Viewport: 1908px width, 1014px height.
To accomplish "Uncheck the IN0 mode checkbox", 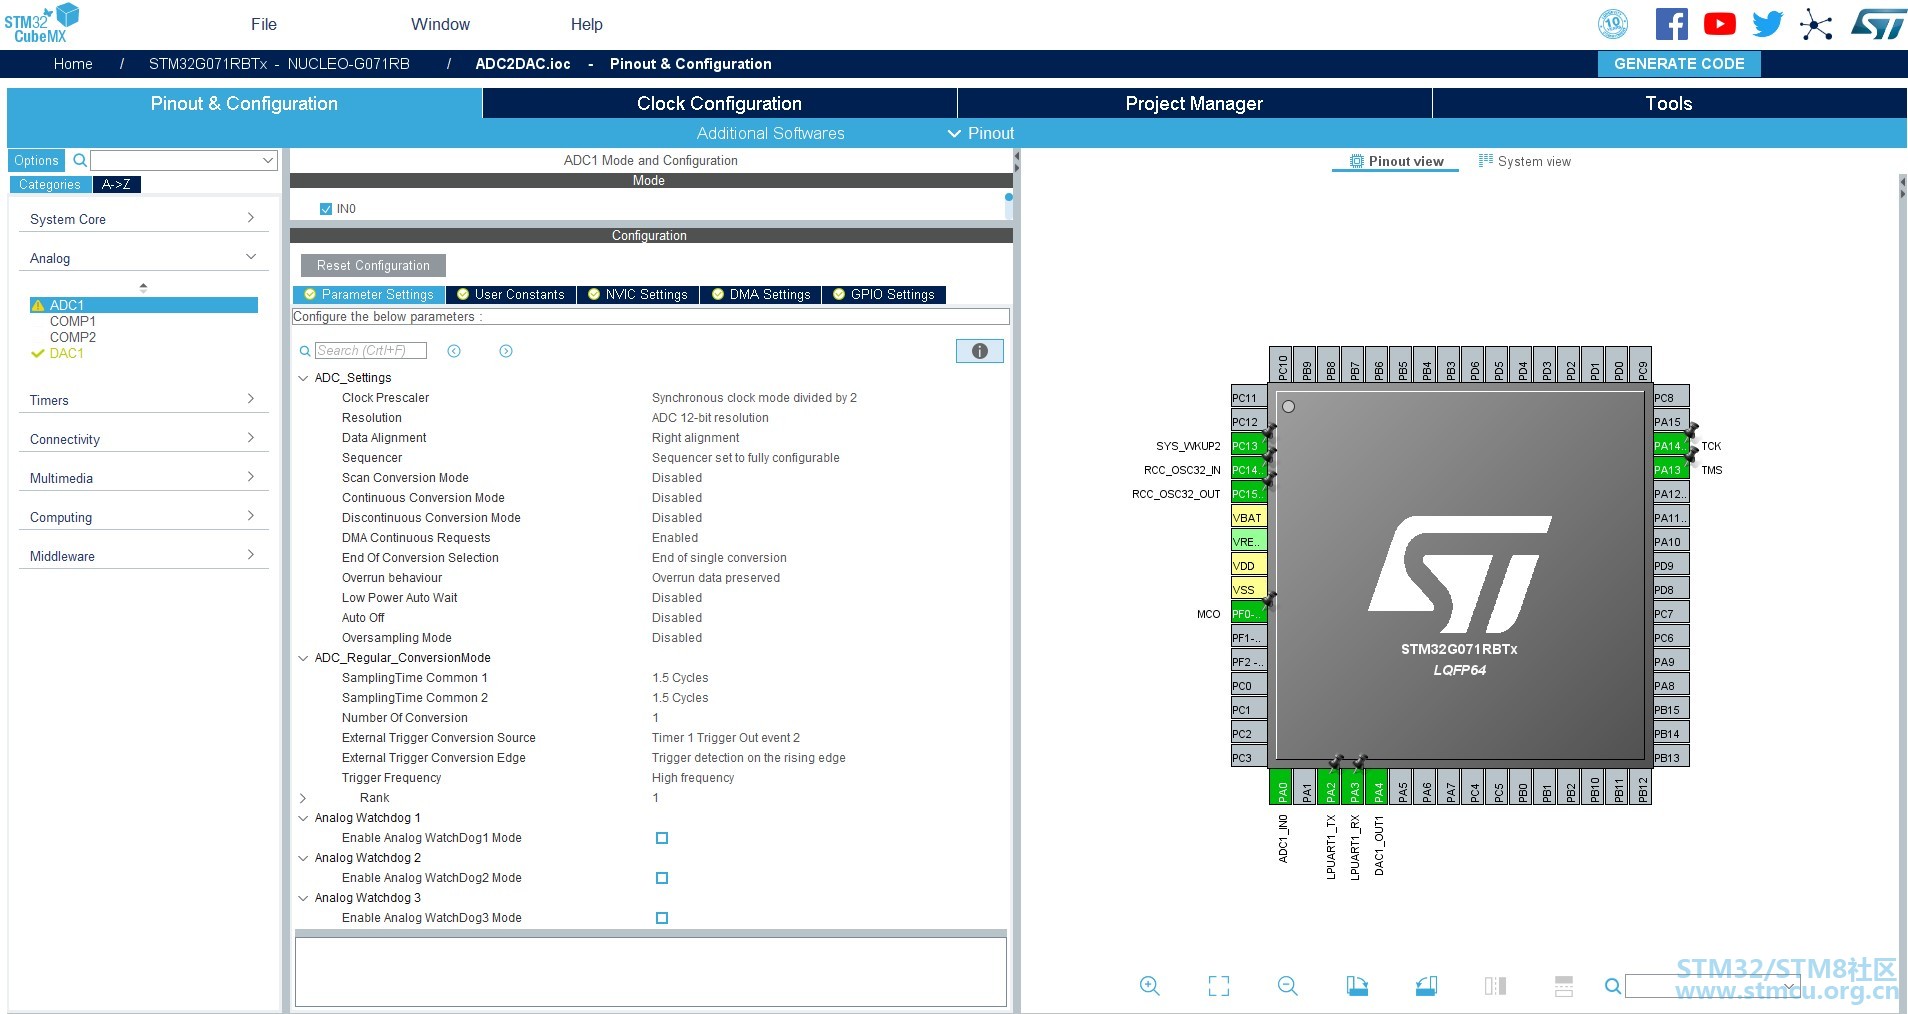I will coord(325,209).
